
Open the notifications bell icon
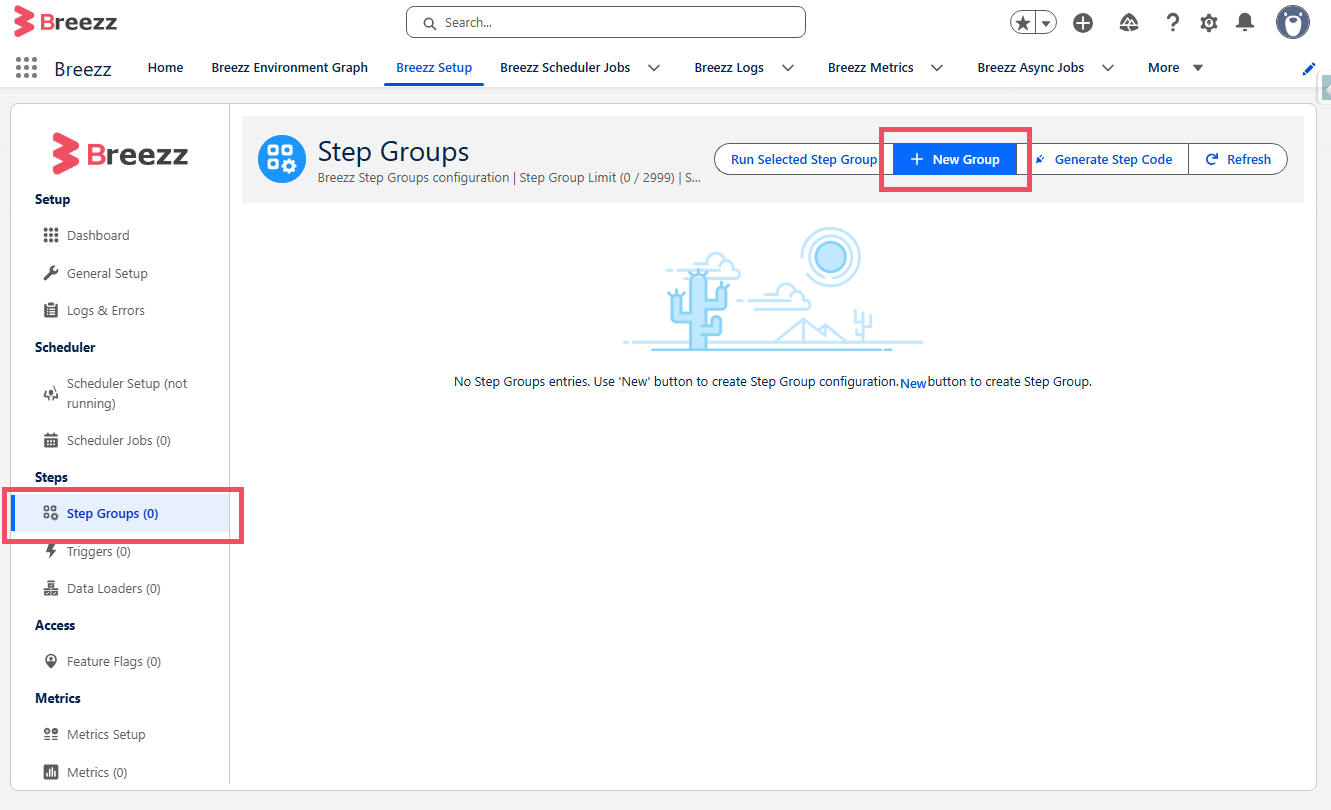coord(1245,22)
